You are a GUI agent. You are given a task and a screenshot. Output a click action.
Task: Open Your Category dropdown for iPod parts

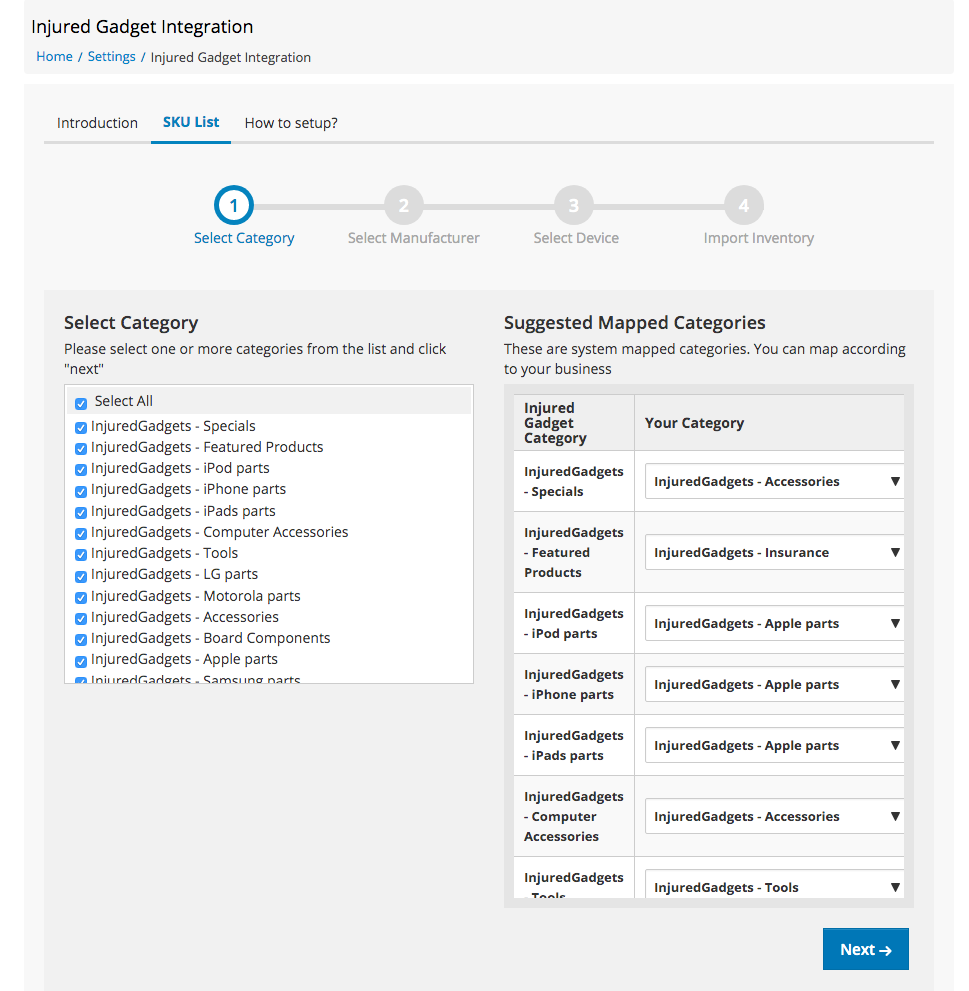(x=774, y=623)
